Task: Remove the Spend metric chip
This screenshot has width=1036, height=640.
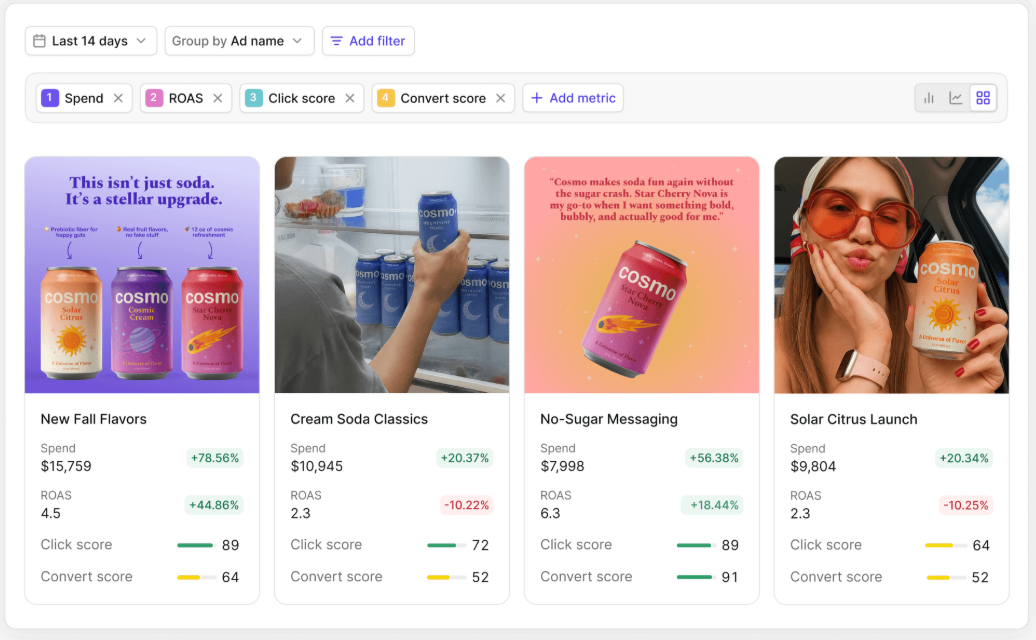Action: [118, 98]
